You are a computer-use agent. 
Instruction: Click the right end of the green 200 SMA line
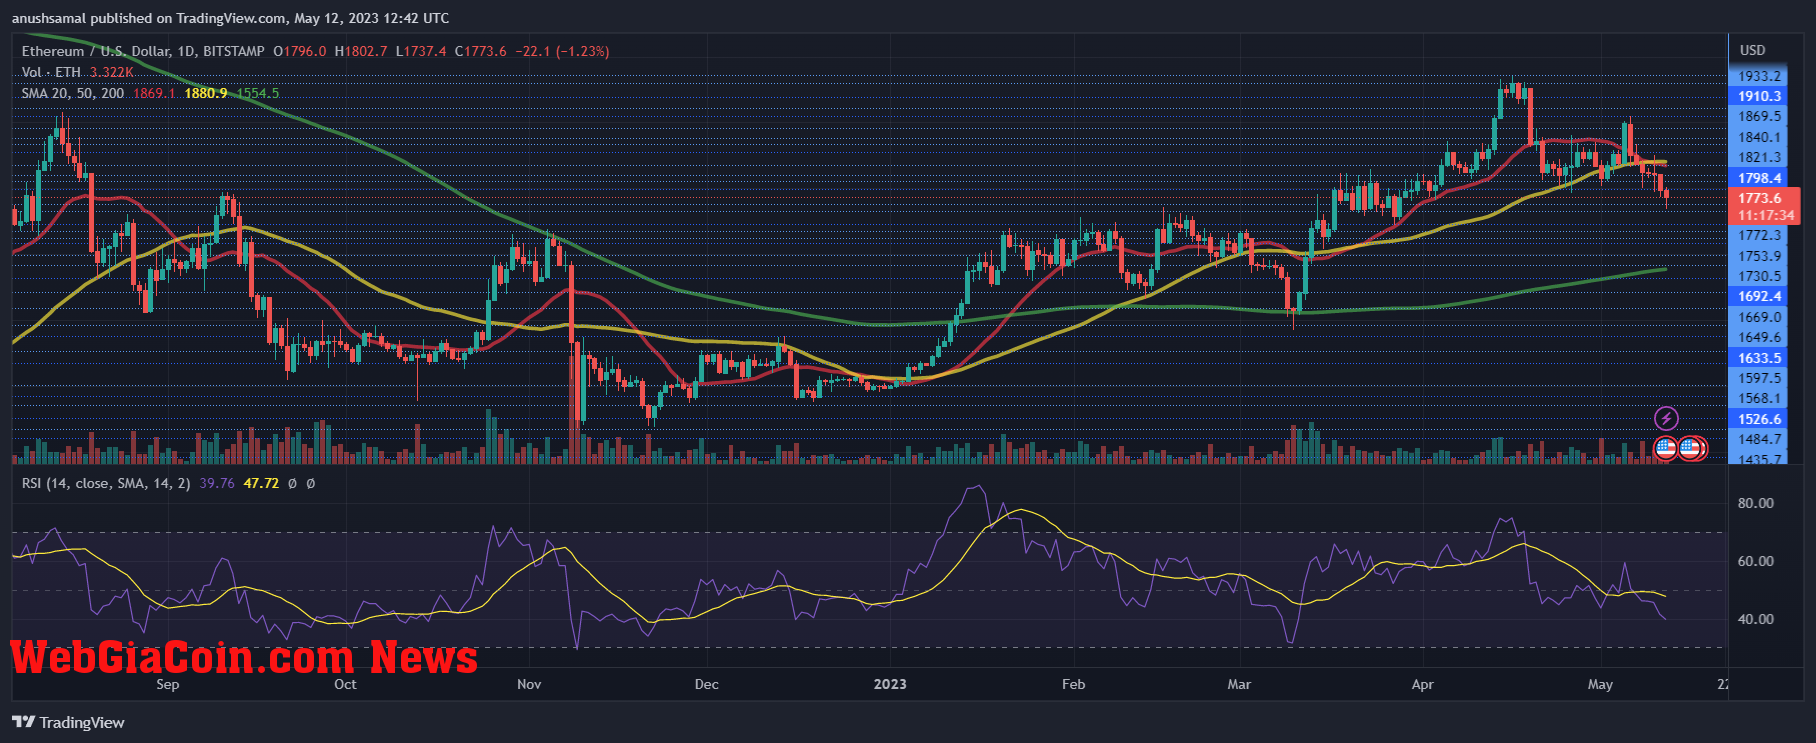tap(1664, 269)
